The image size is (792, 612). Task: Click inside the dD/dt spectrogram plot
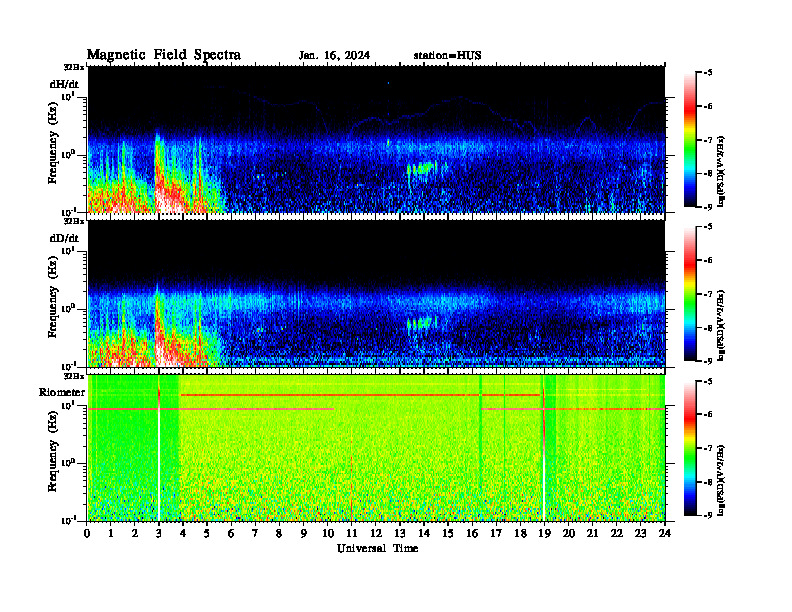tap(376, 293)
